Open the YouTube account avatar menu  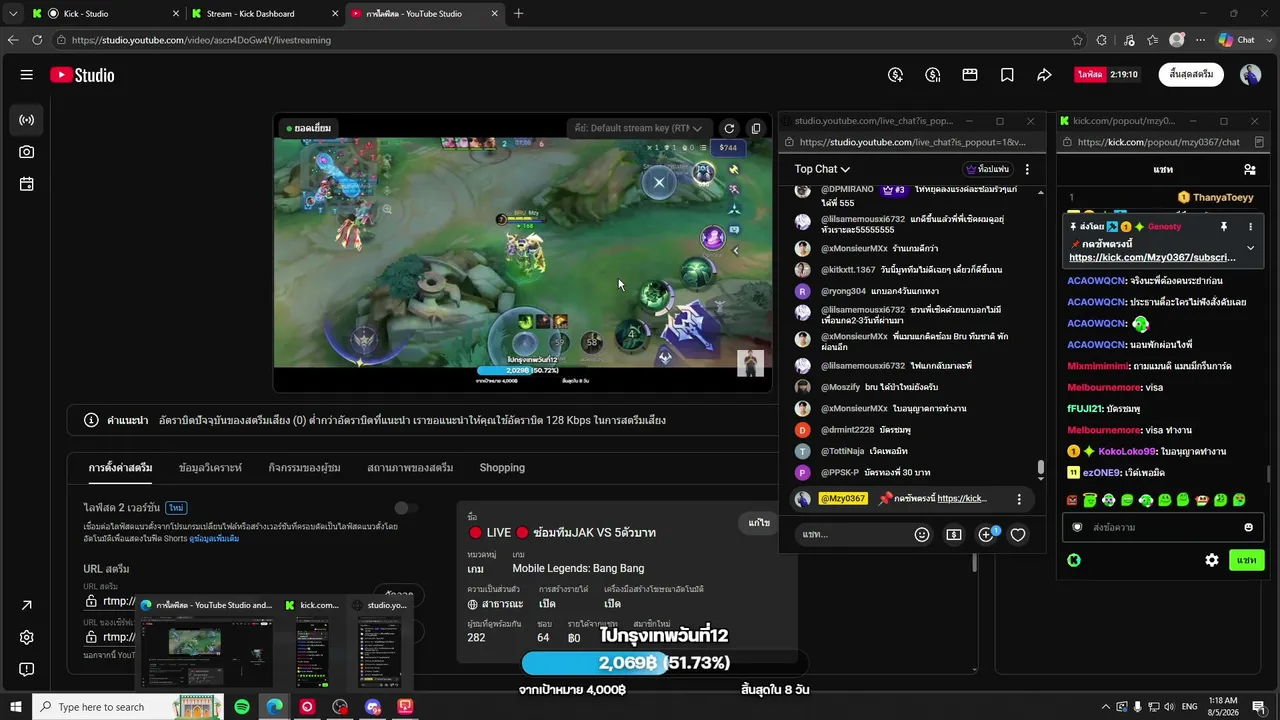(x=1250, y=75)
